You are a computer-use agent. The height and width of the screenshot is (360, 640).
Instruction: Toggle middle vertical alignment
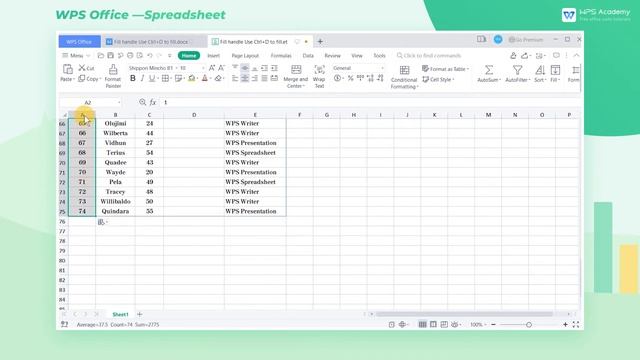pos(244,68)
